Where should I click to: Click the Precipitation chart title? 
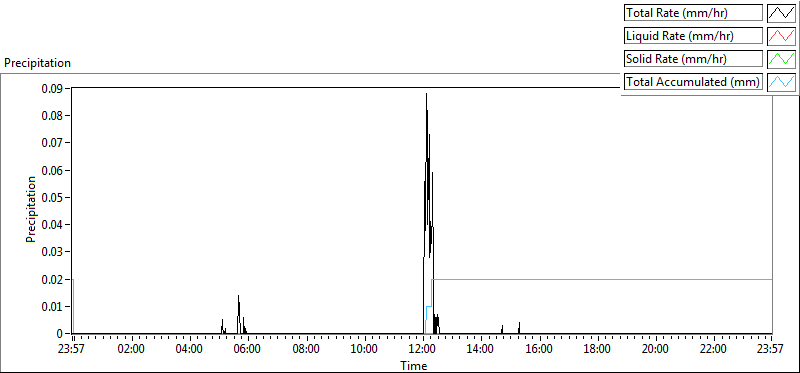click(37, 63)
